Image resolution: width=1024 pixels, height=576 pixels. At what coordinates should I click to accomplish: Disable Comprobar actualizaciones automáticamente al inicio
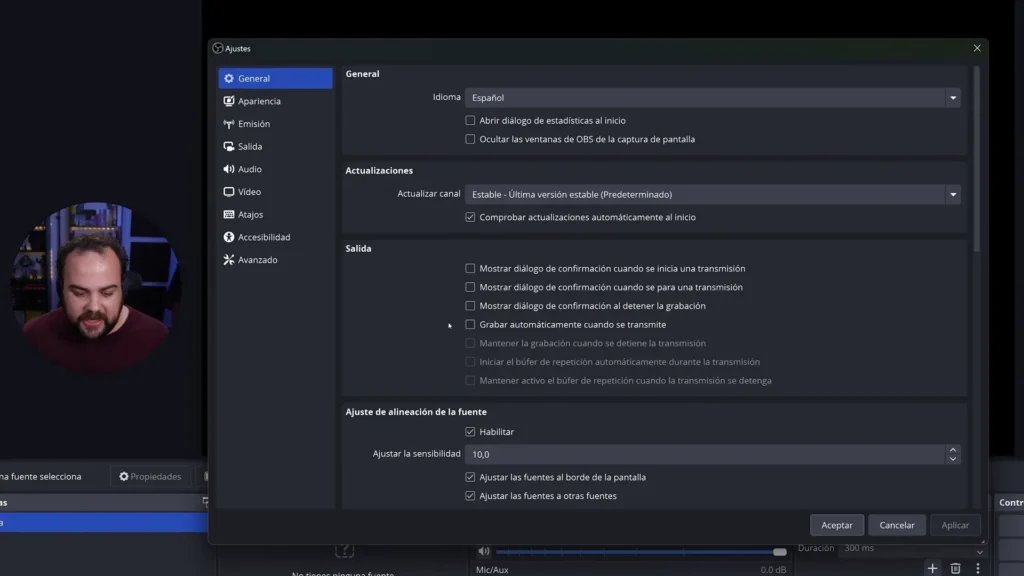[x=470, y=216]
